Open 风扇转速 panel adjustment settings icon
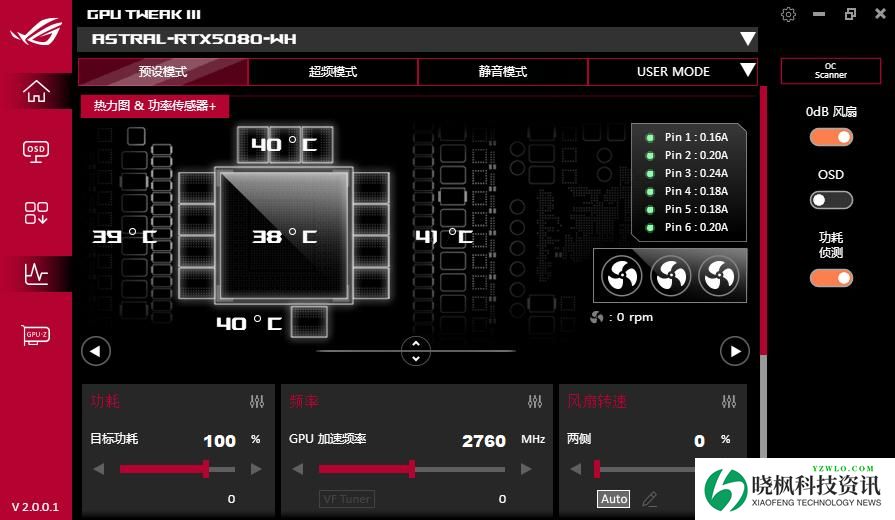This screenshot has height=520, width=895. 728,402
